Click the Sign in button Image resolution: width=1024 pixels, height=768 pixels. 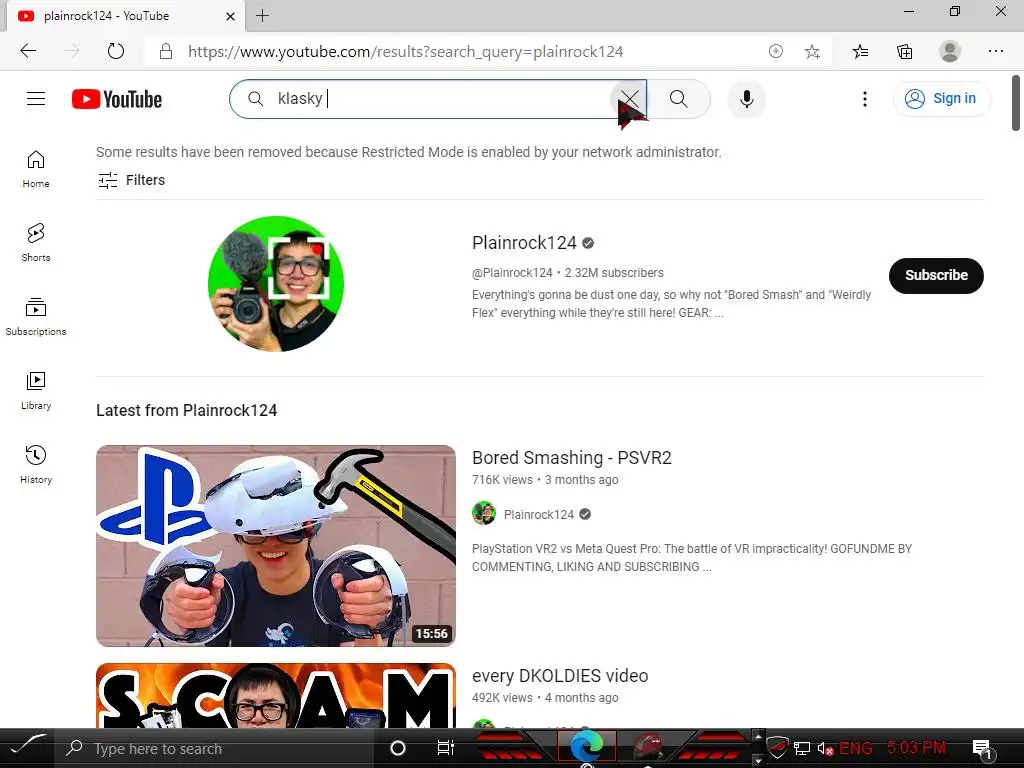pyautogui.click(x=941, y=99)
